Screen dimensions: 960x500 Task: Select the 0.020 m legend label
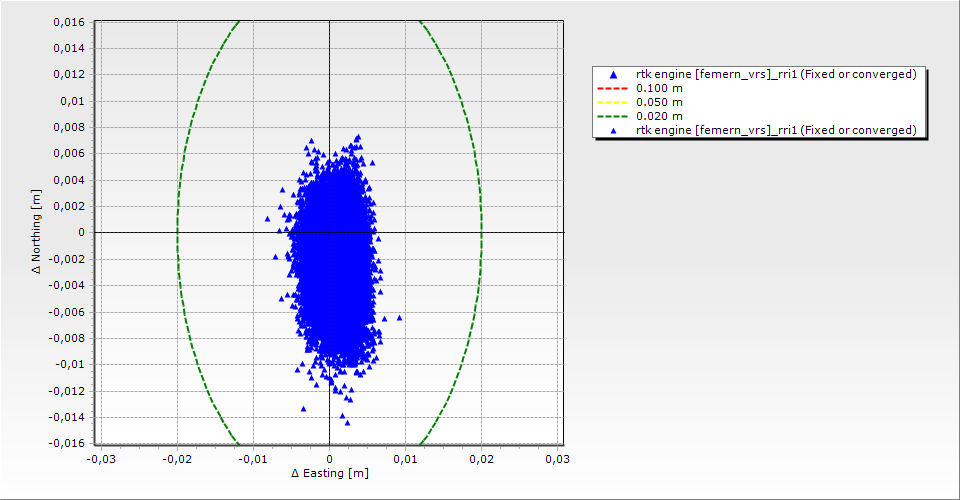660,116
